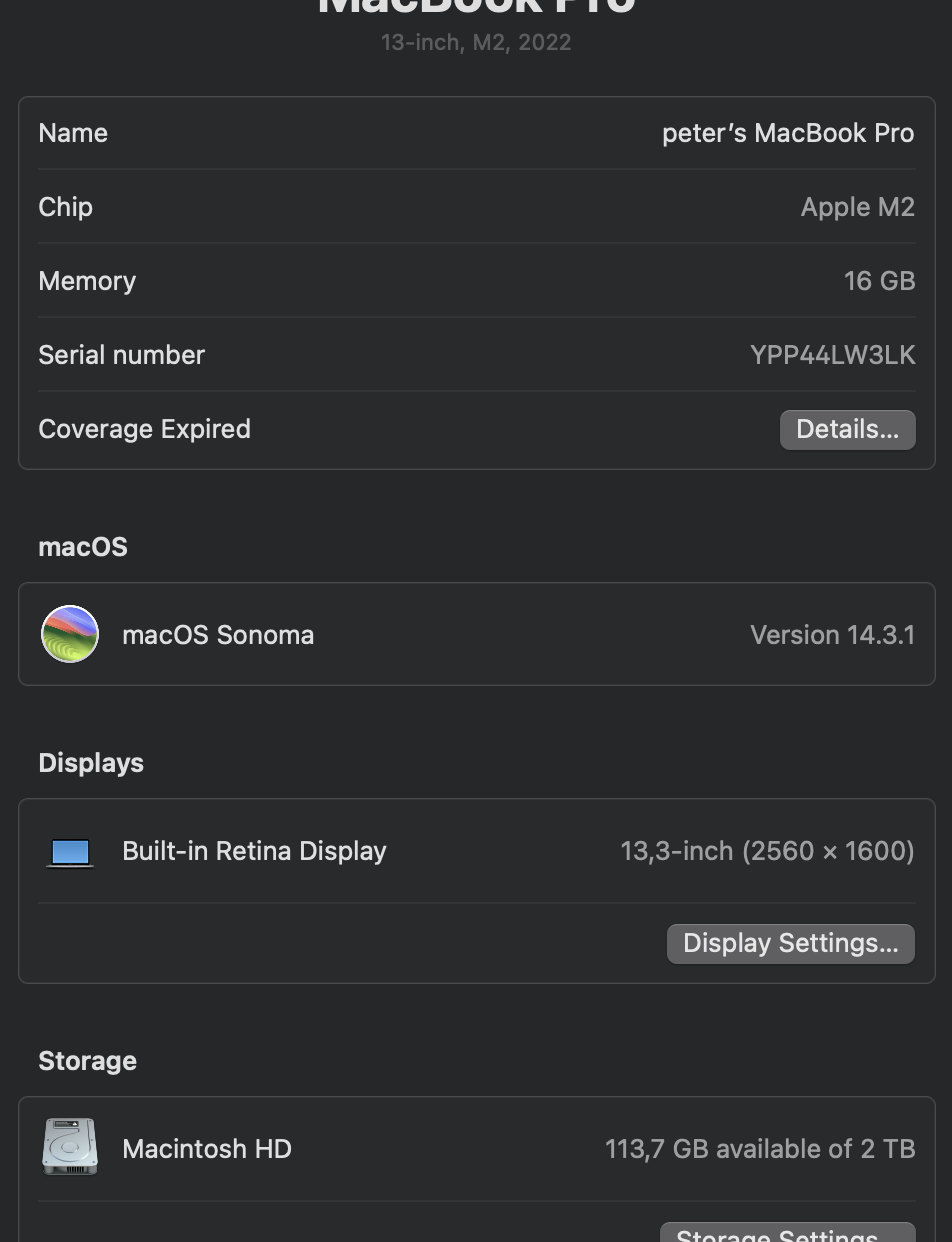952x1242 pixels.
Task: Click the Coverage Expired label
Action: tap(144, 429)
